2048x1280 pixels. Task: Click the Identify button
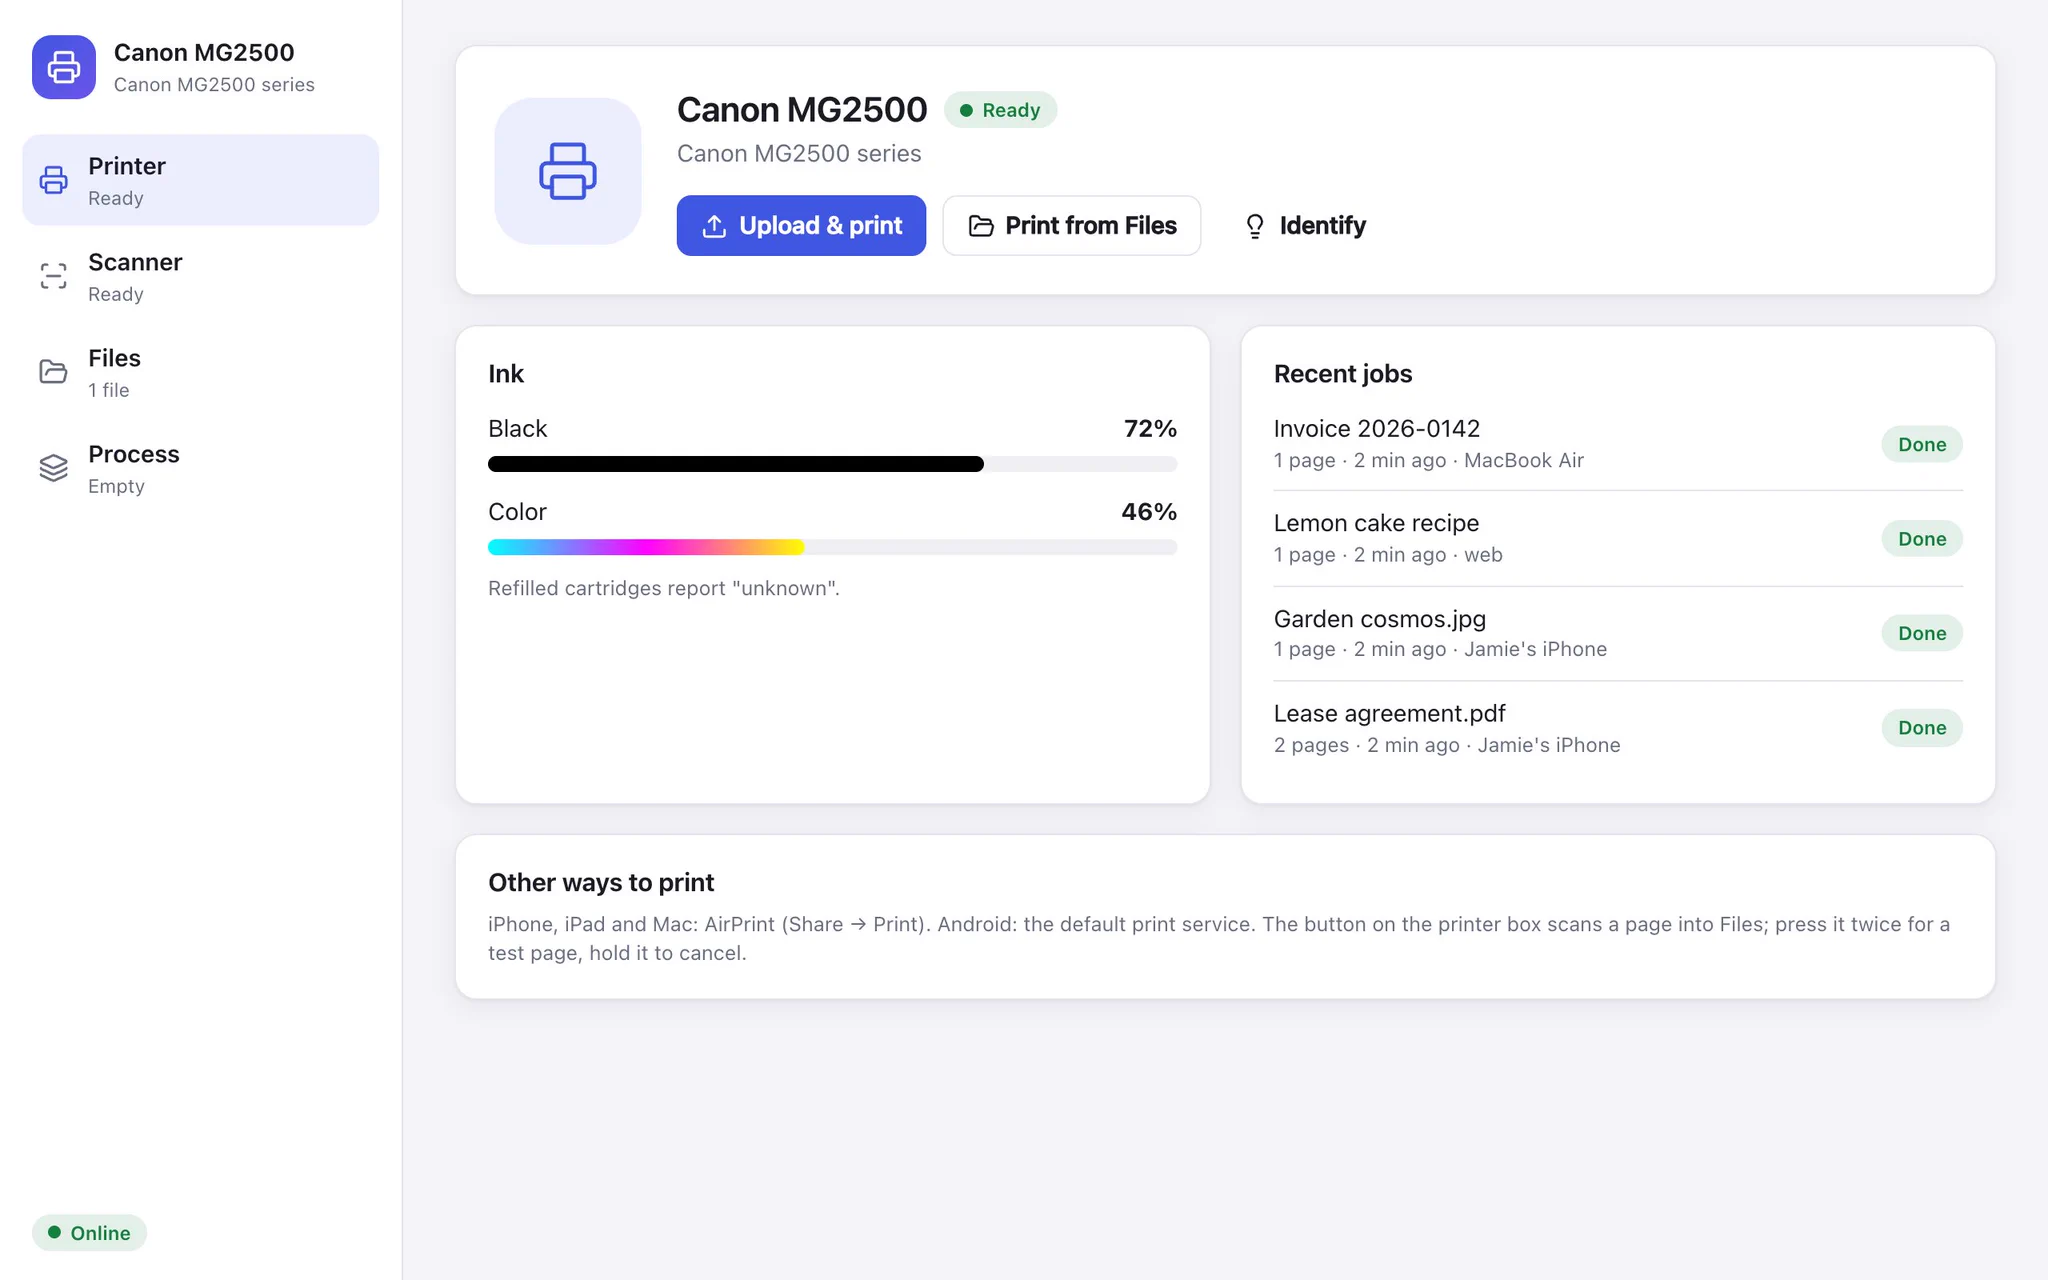pos(1304,226)
